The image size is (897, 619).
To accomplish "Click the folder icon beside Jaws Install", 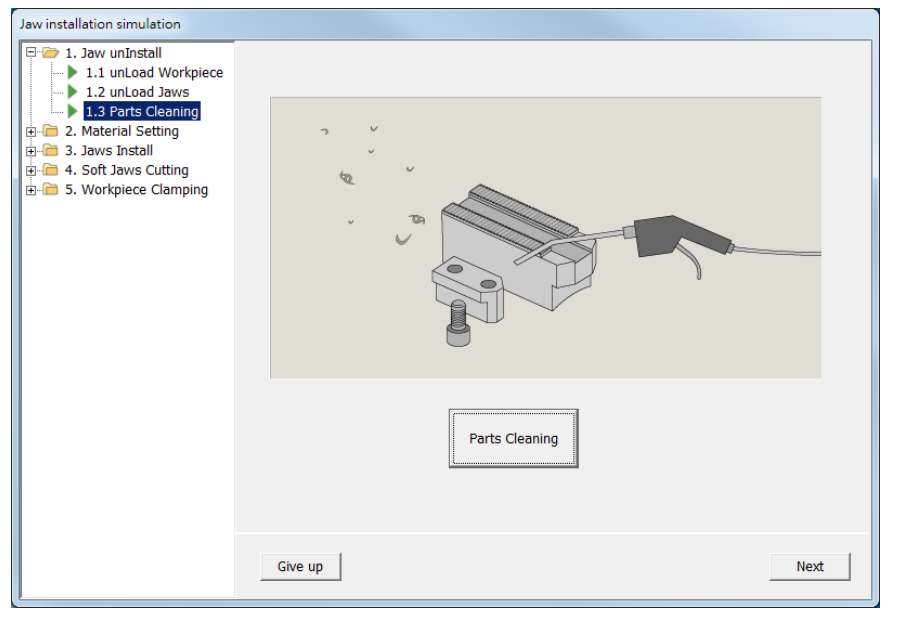I will [x=51, y=150].
